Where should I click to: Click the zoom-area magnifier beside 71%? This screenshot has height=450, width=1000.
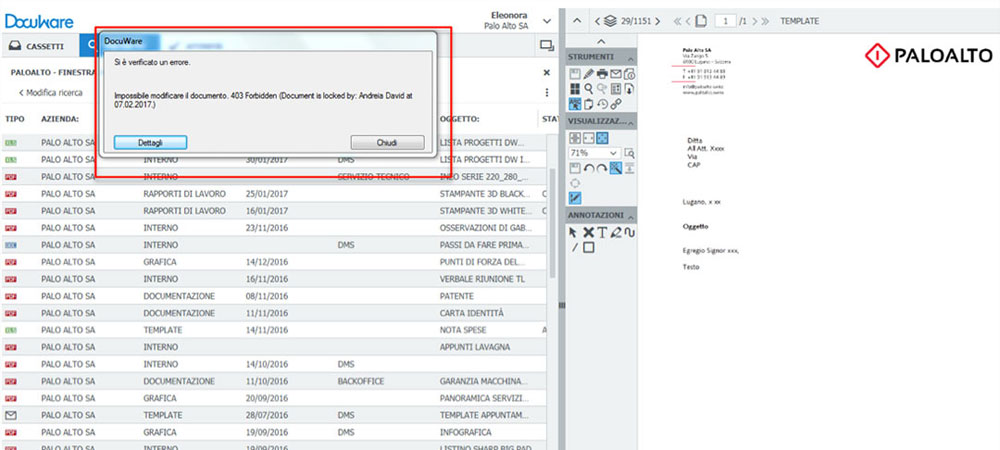[629, 153]
